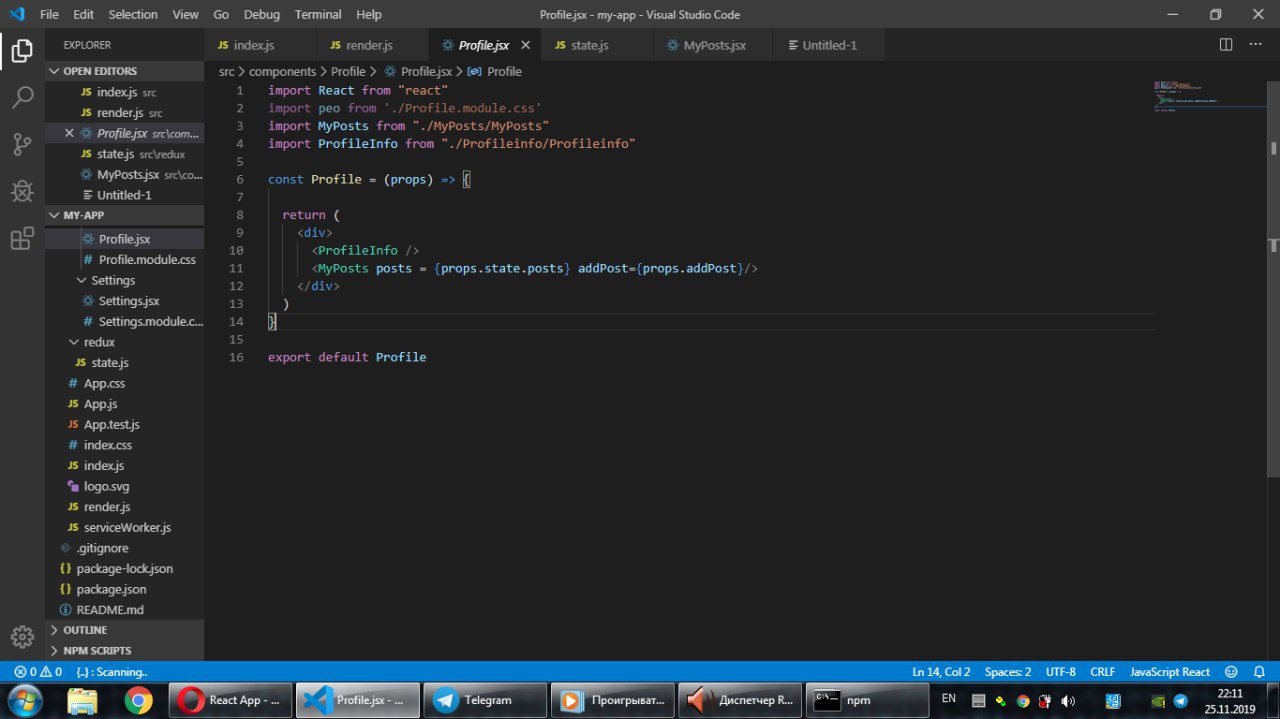Open the editor More Actions ellipsis
Screen dimensions: 1280x719
[1256, 45]
